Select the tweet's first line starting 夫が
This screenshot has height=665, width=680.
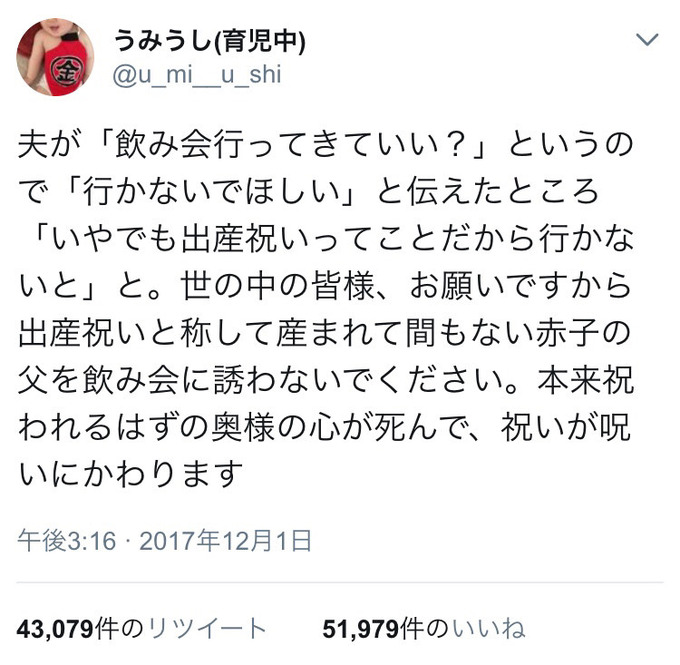pyautogui.click(x=325, y=145)
